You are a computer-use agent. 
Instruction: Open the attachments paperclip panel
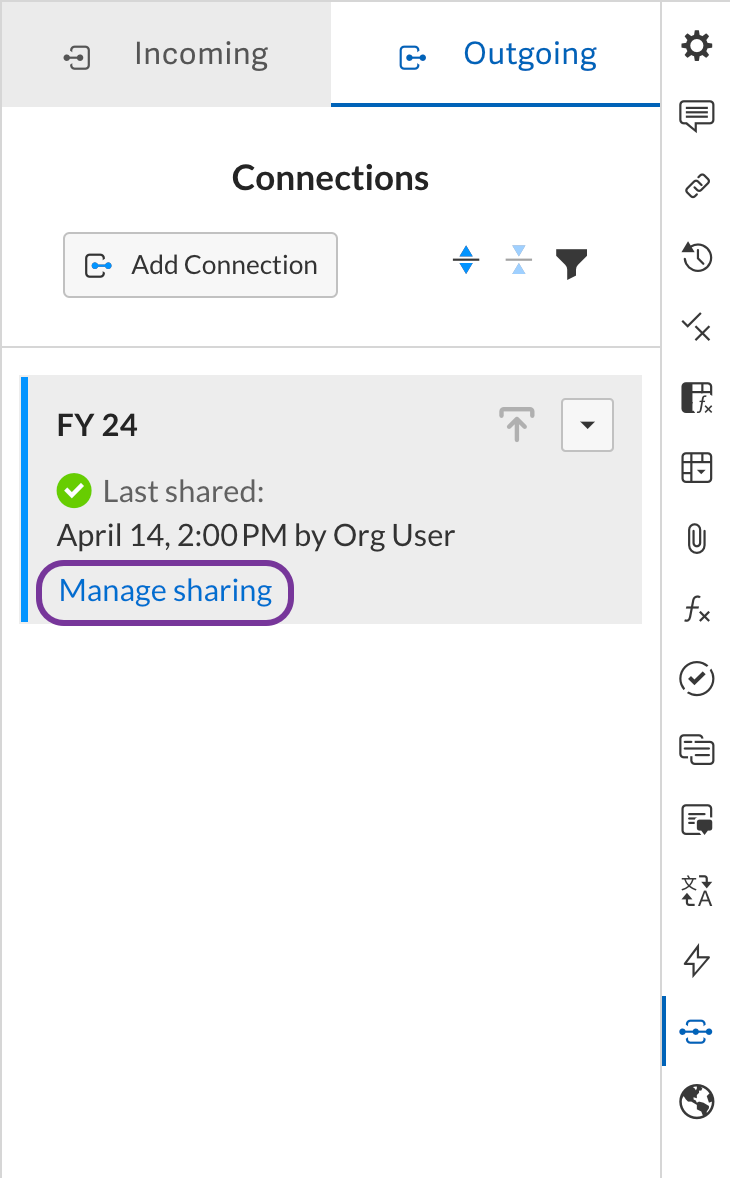click(696, 539)
